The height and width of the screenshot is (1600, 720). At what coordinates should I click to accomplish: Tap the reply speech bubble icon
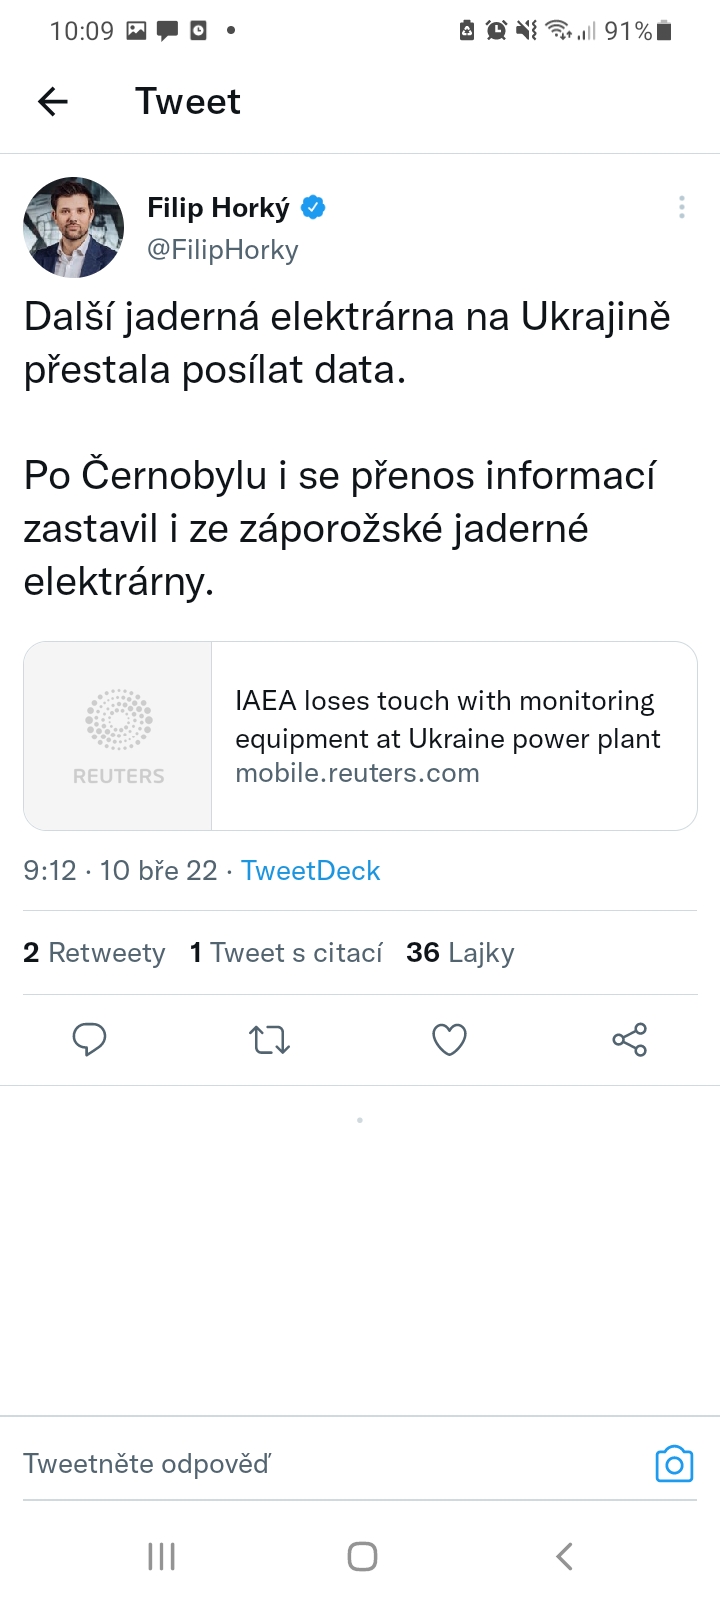tap(90, 1040)
